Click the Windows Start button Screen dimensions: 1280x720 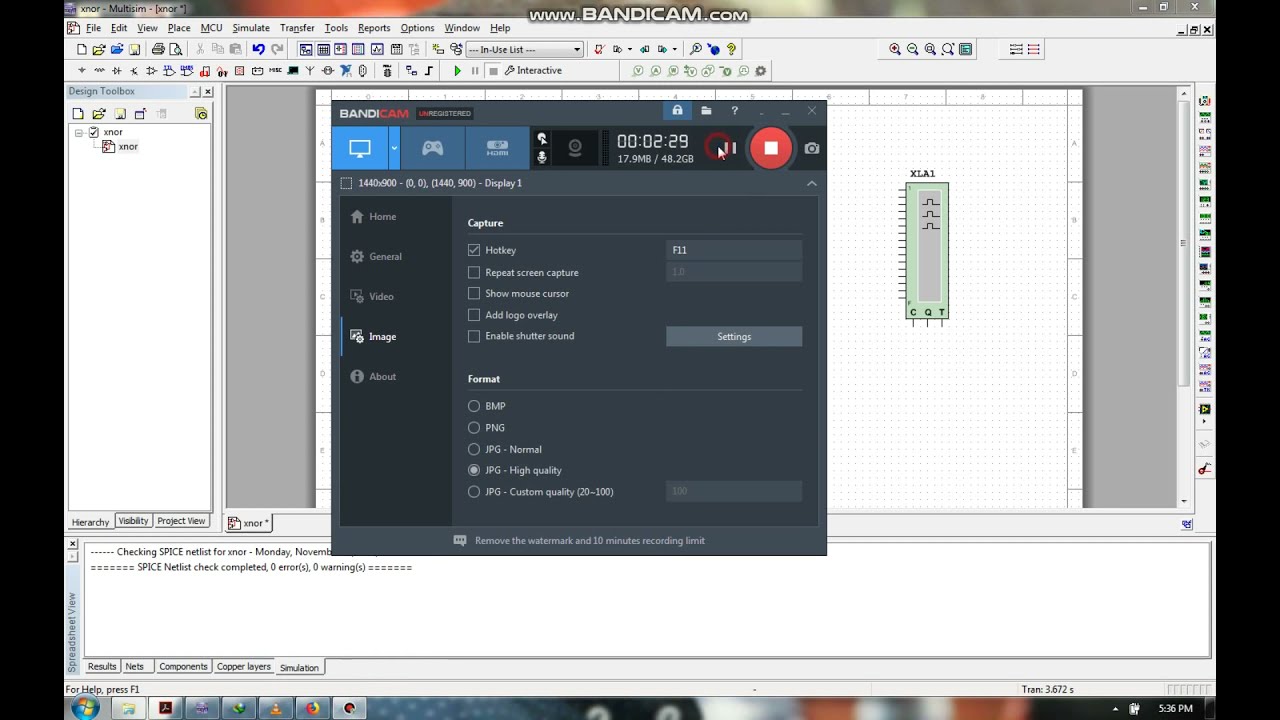click(x=85, y=708)
